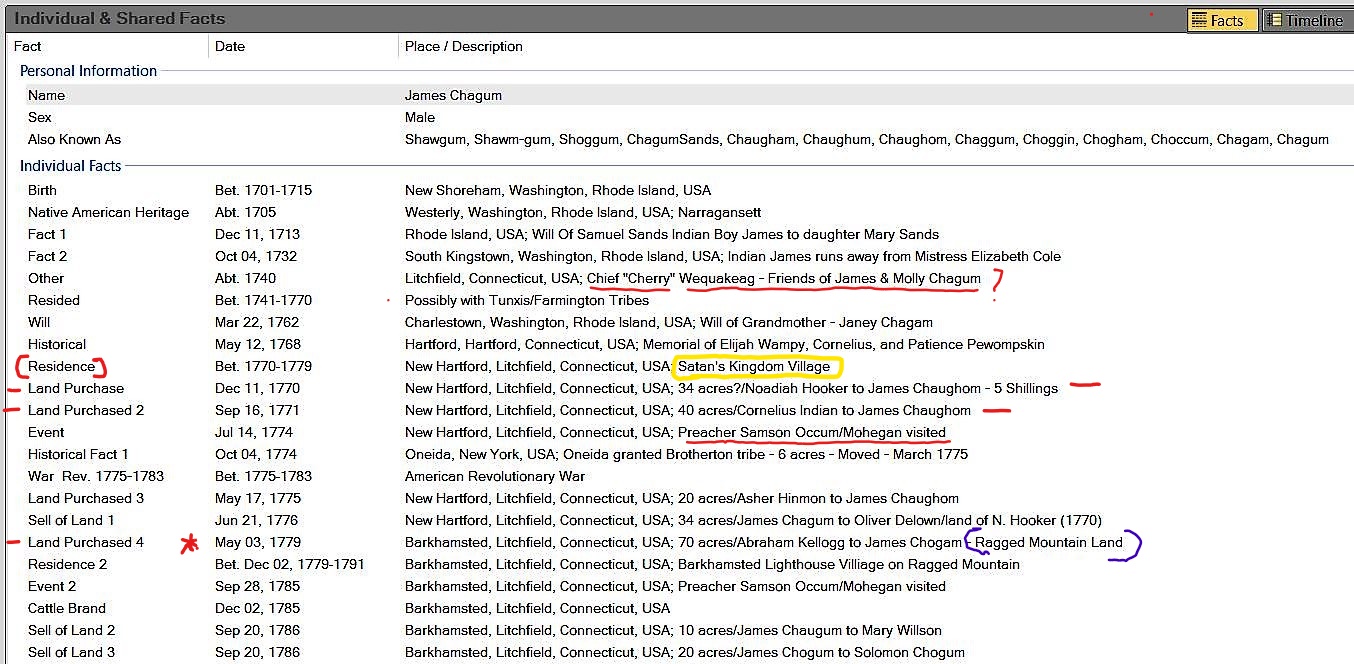Open the Also Known As row
The image size is (1354, 664).
coord(74,139)
